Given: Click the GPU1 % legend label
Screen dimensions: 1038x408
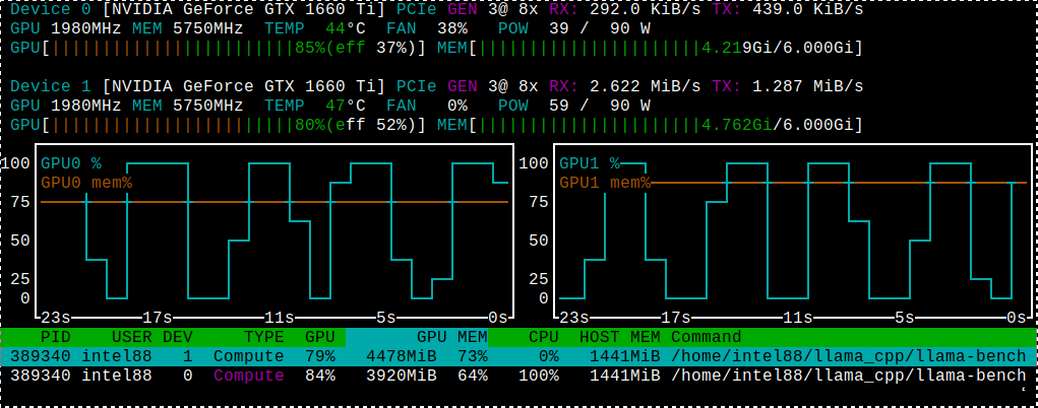Looking at the screenshot, I should point(590,163).
